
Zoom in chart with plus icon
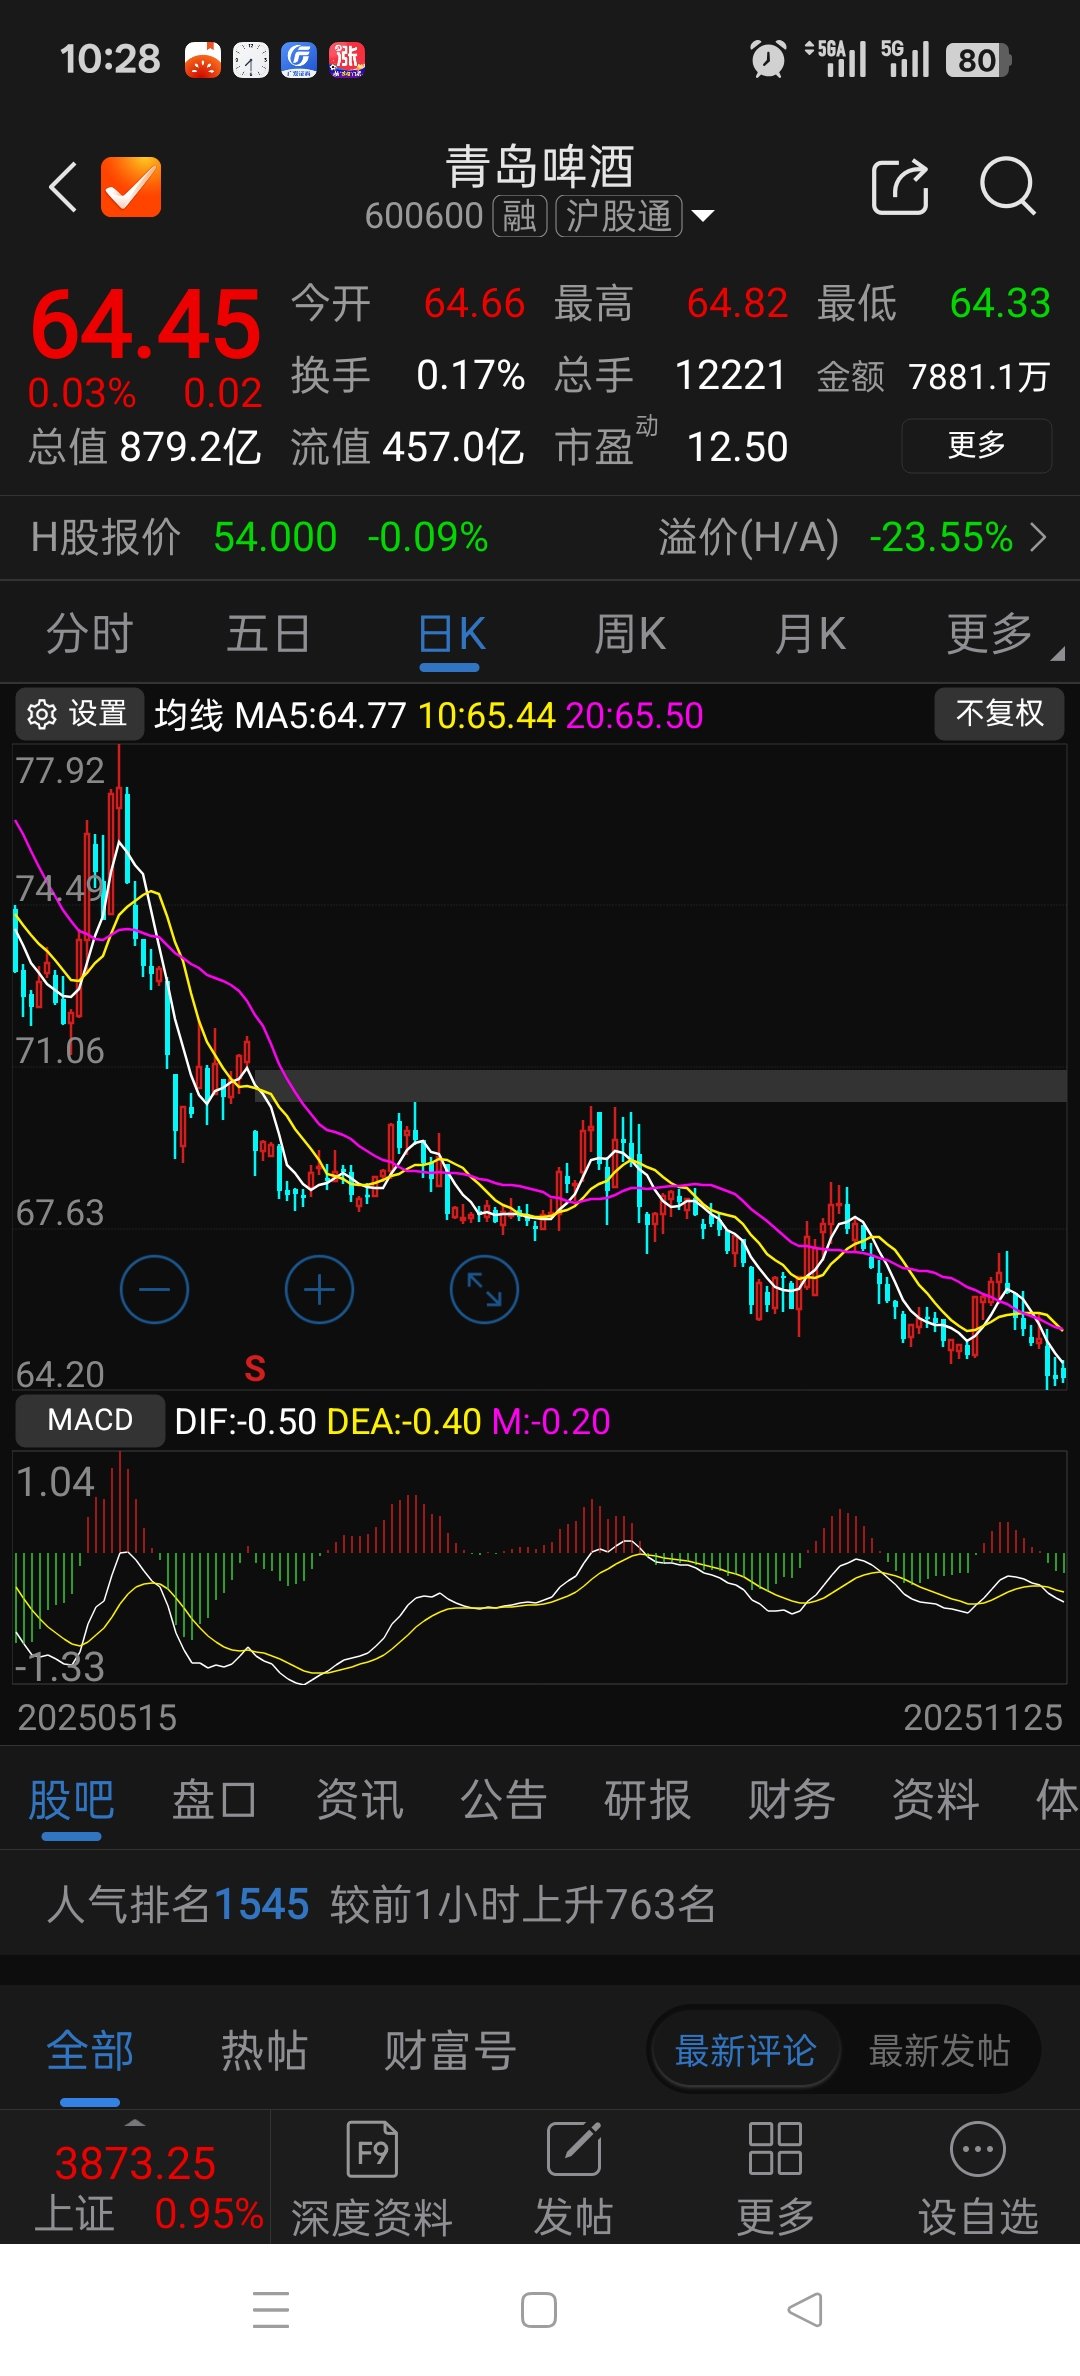coord(319,1290)
